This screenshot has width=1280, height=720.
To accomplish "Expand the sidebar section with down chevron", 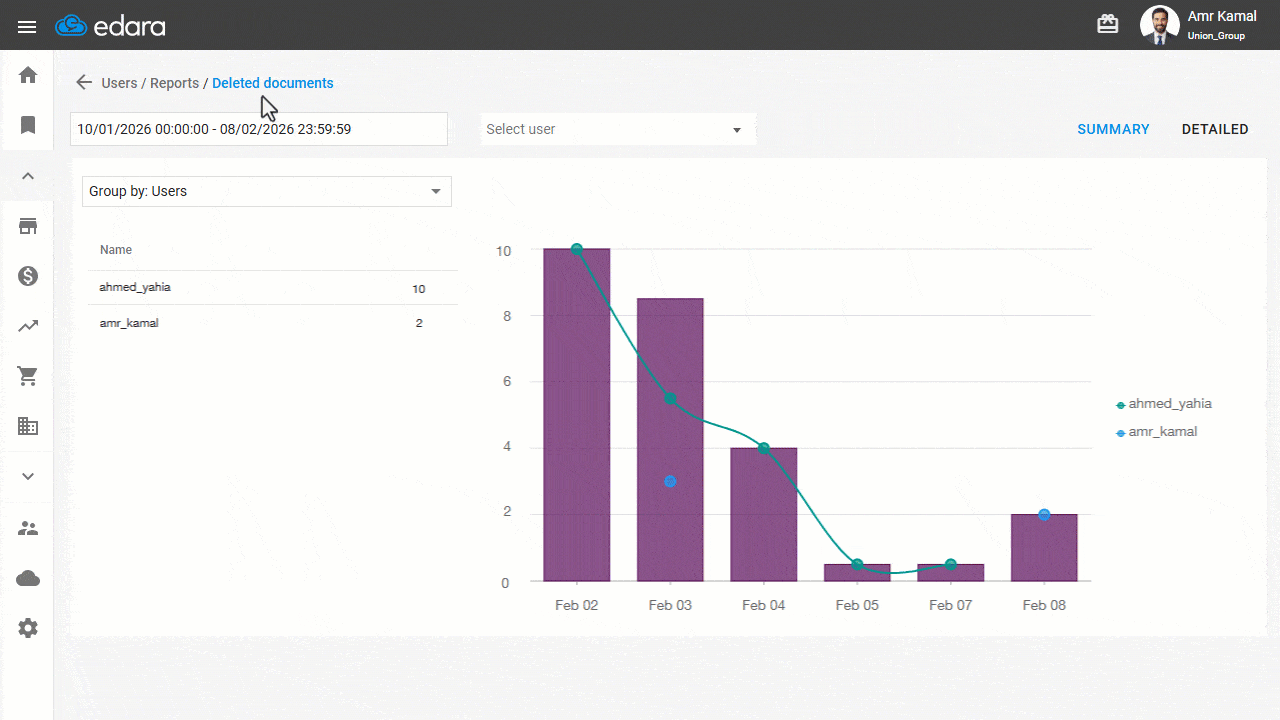I will (x=28, y=477).
